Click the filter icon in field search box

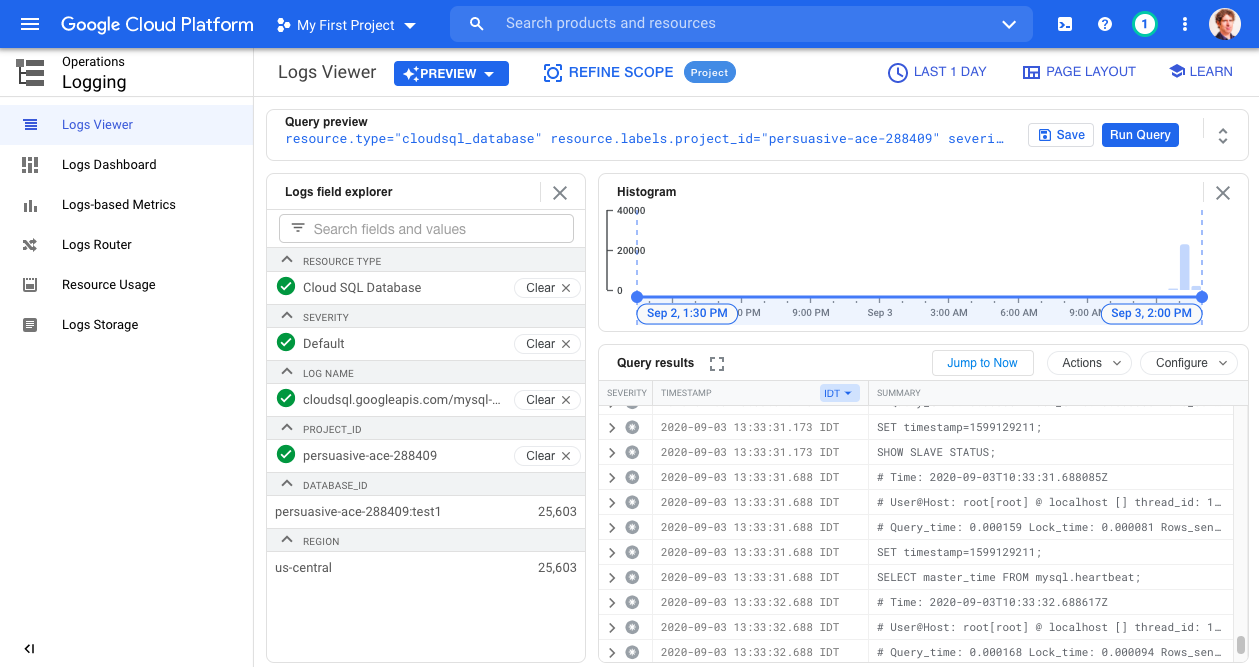(x=298, y=228)
